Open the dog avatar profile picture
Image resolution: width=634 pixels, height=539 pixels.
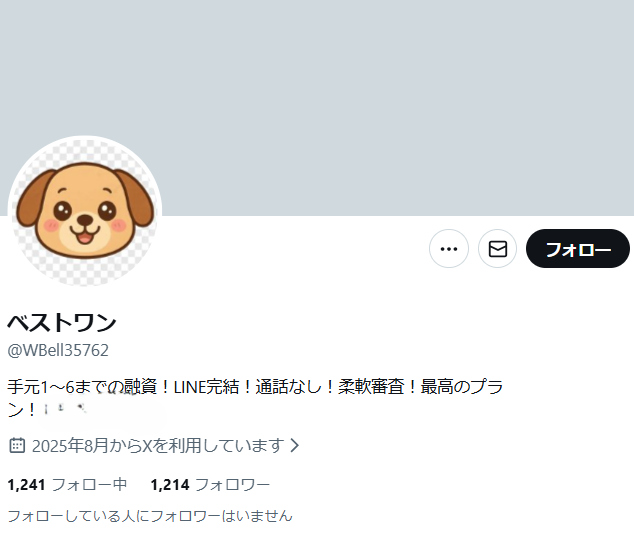pos(85,211)
